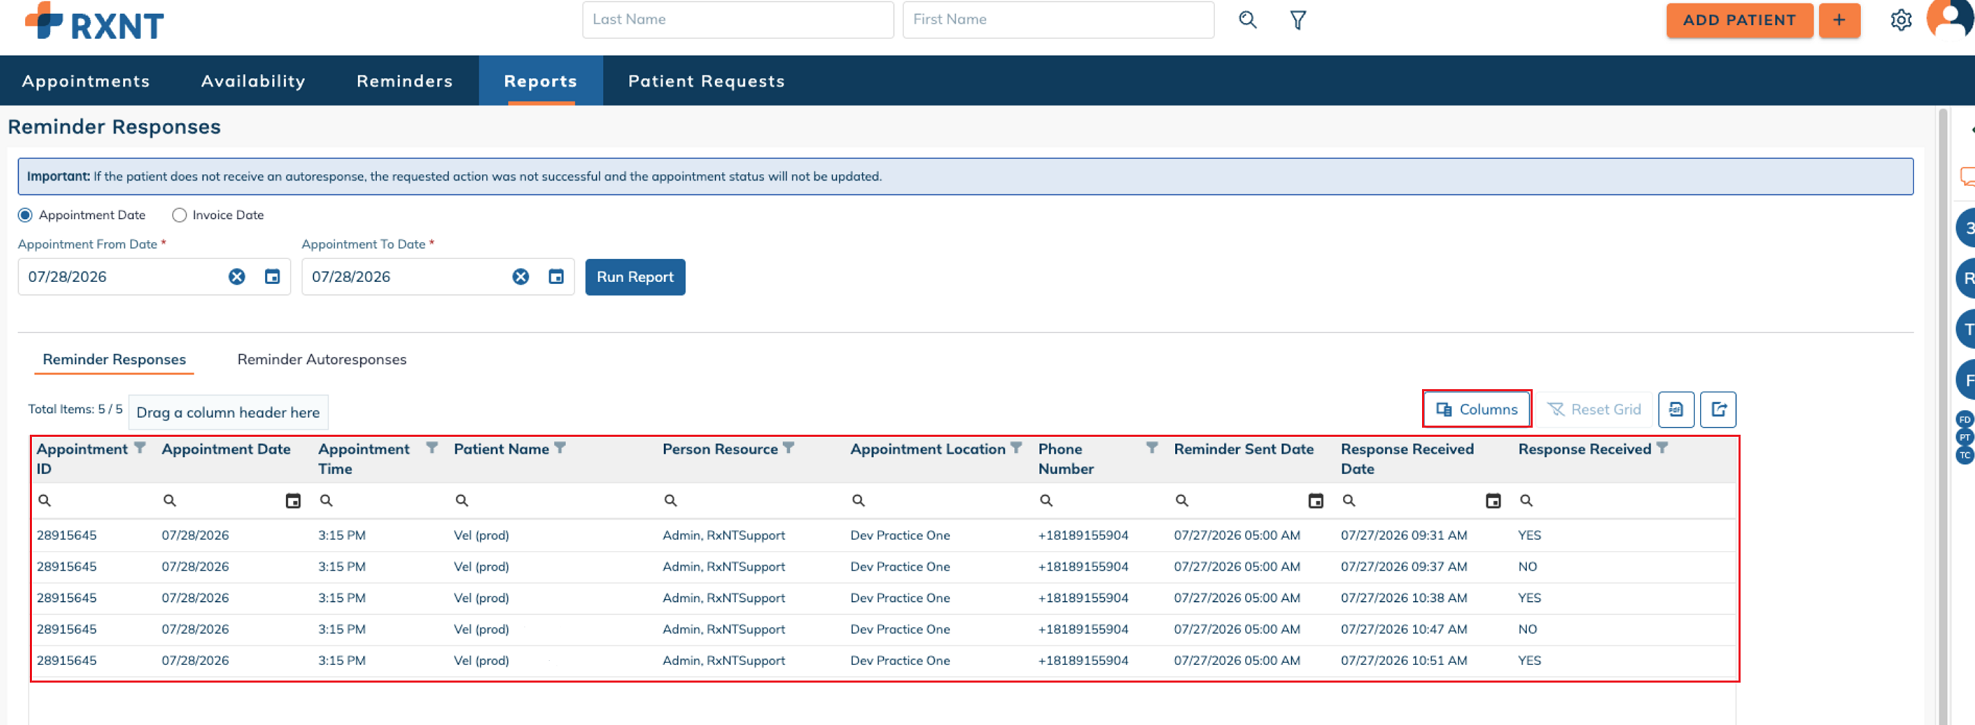Clear the Appointment From Date value
1975x725 pixels.
pyautogui.click(x=237, y=277)
